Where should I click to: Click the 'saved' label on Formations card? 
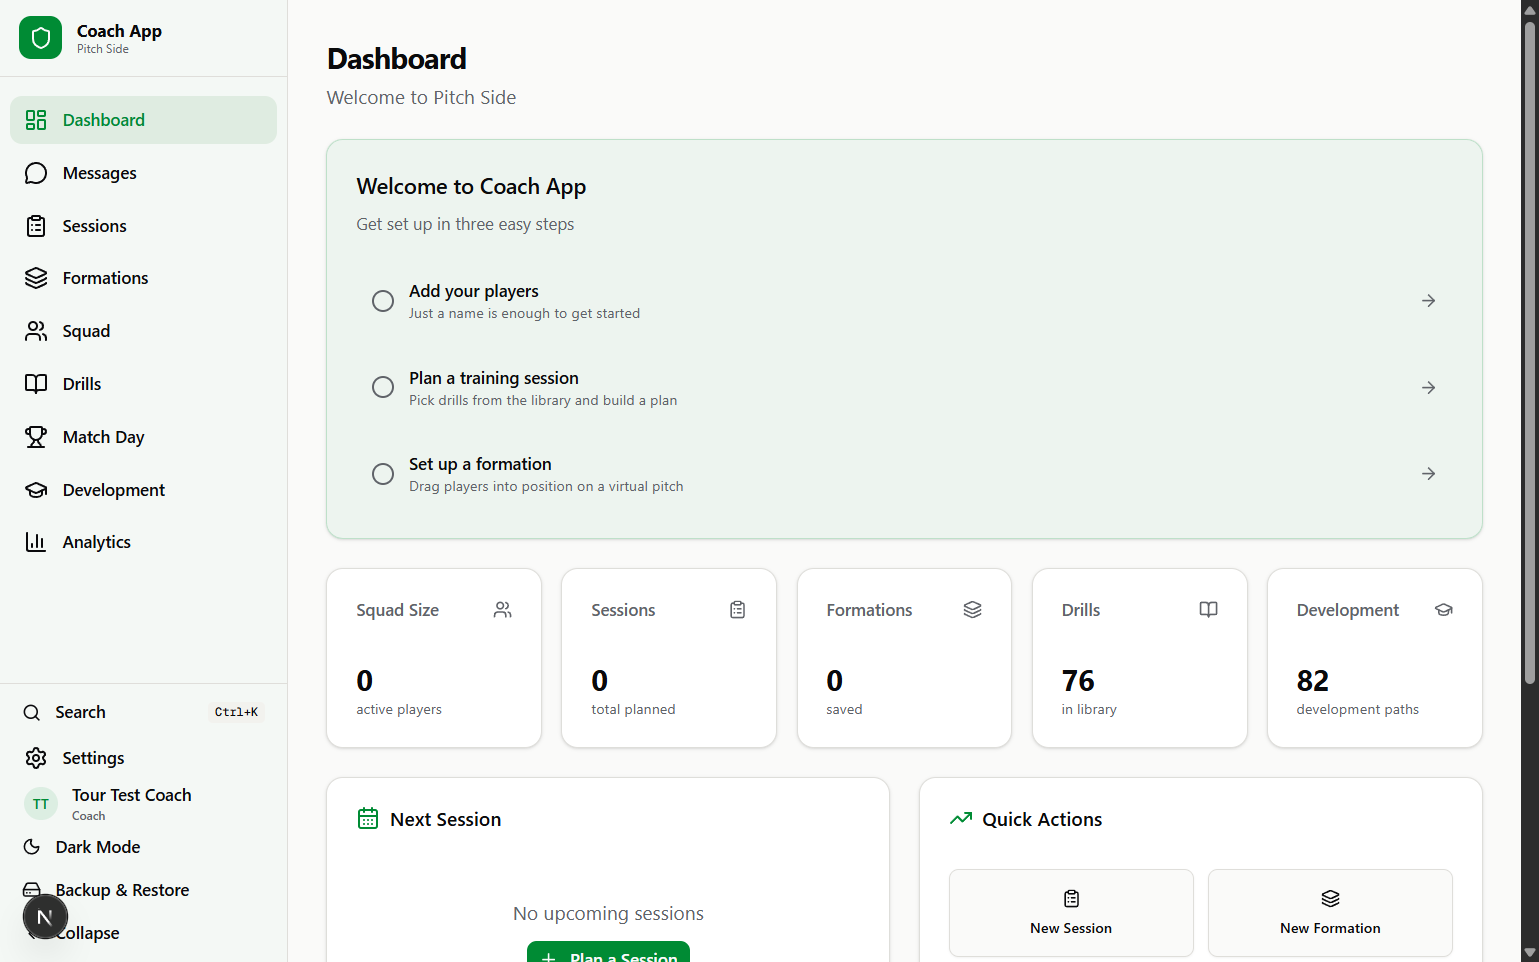pyautogui.click(x=845, y=709)
